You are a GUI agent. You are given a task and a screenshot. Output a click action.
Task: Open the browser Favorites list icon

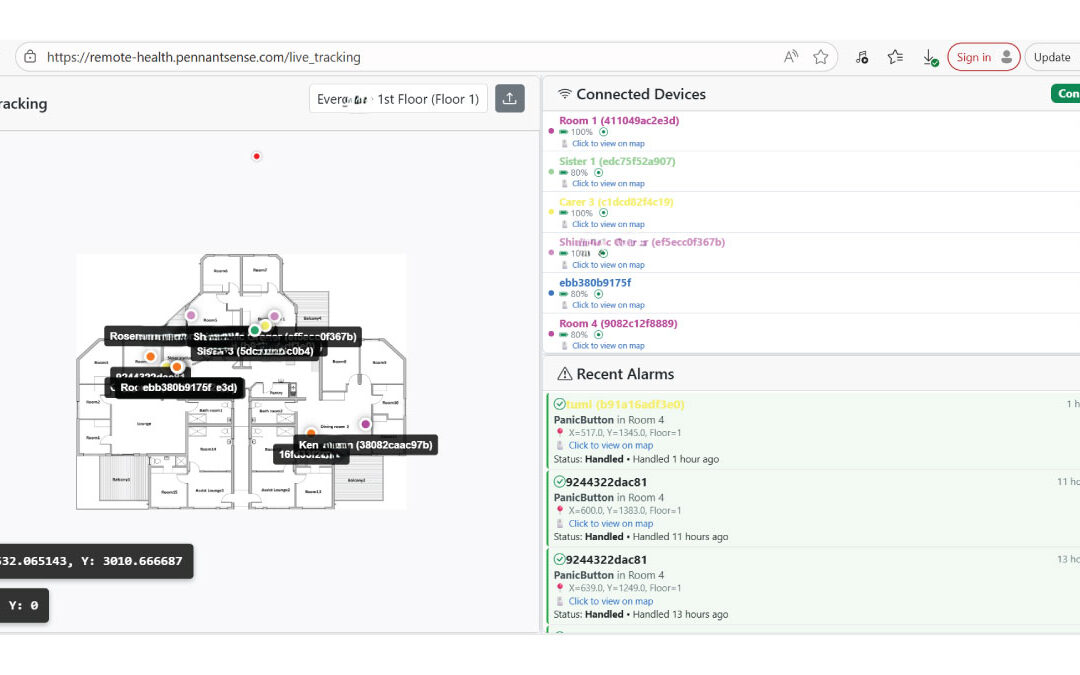click(x=895, y=57)
